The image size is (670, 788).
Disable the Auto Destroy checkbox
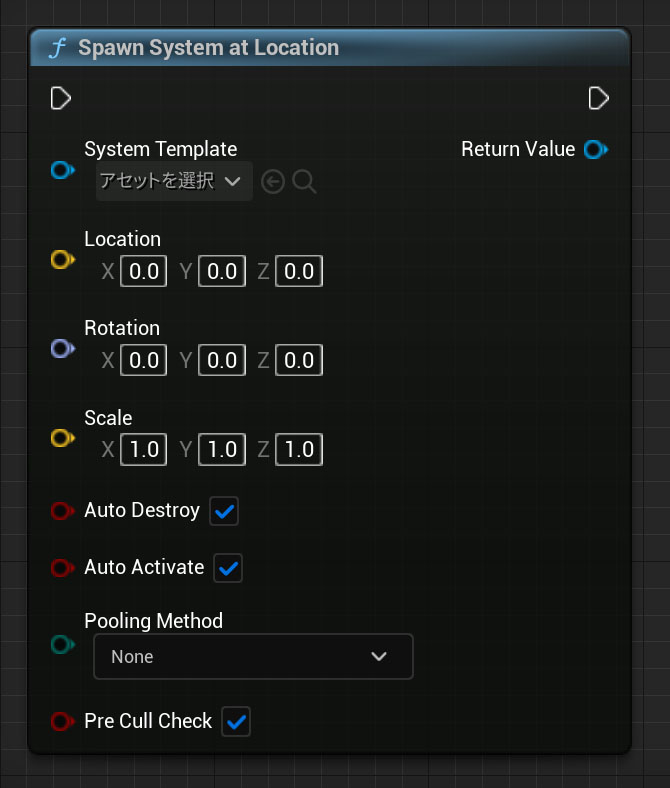224,512
